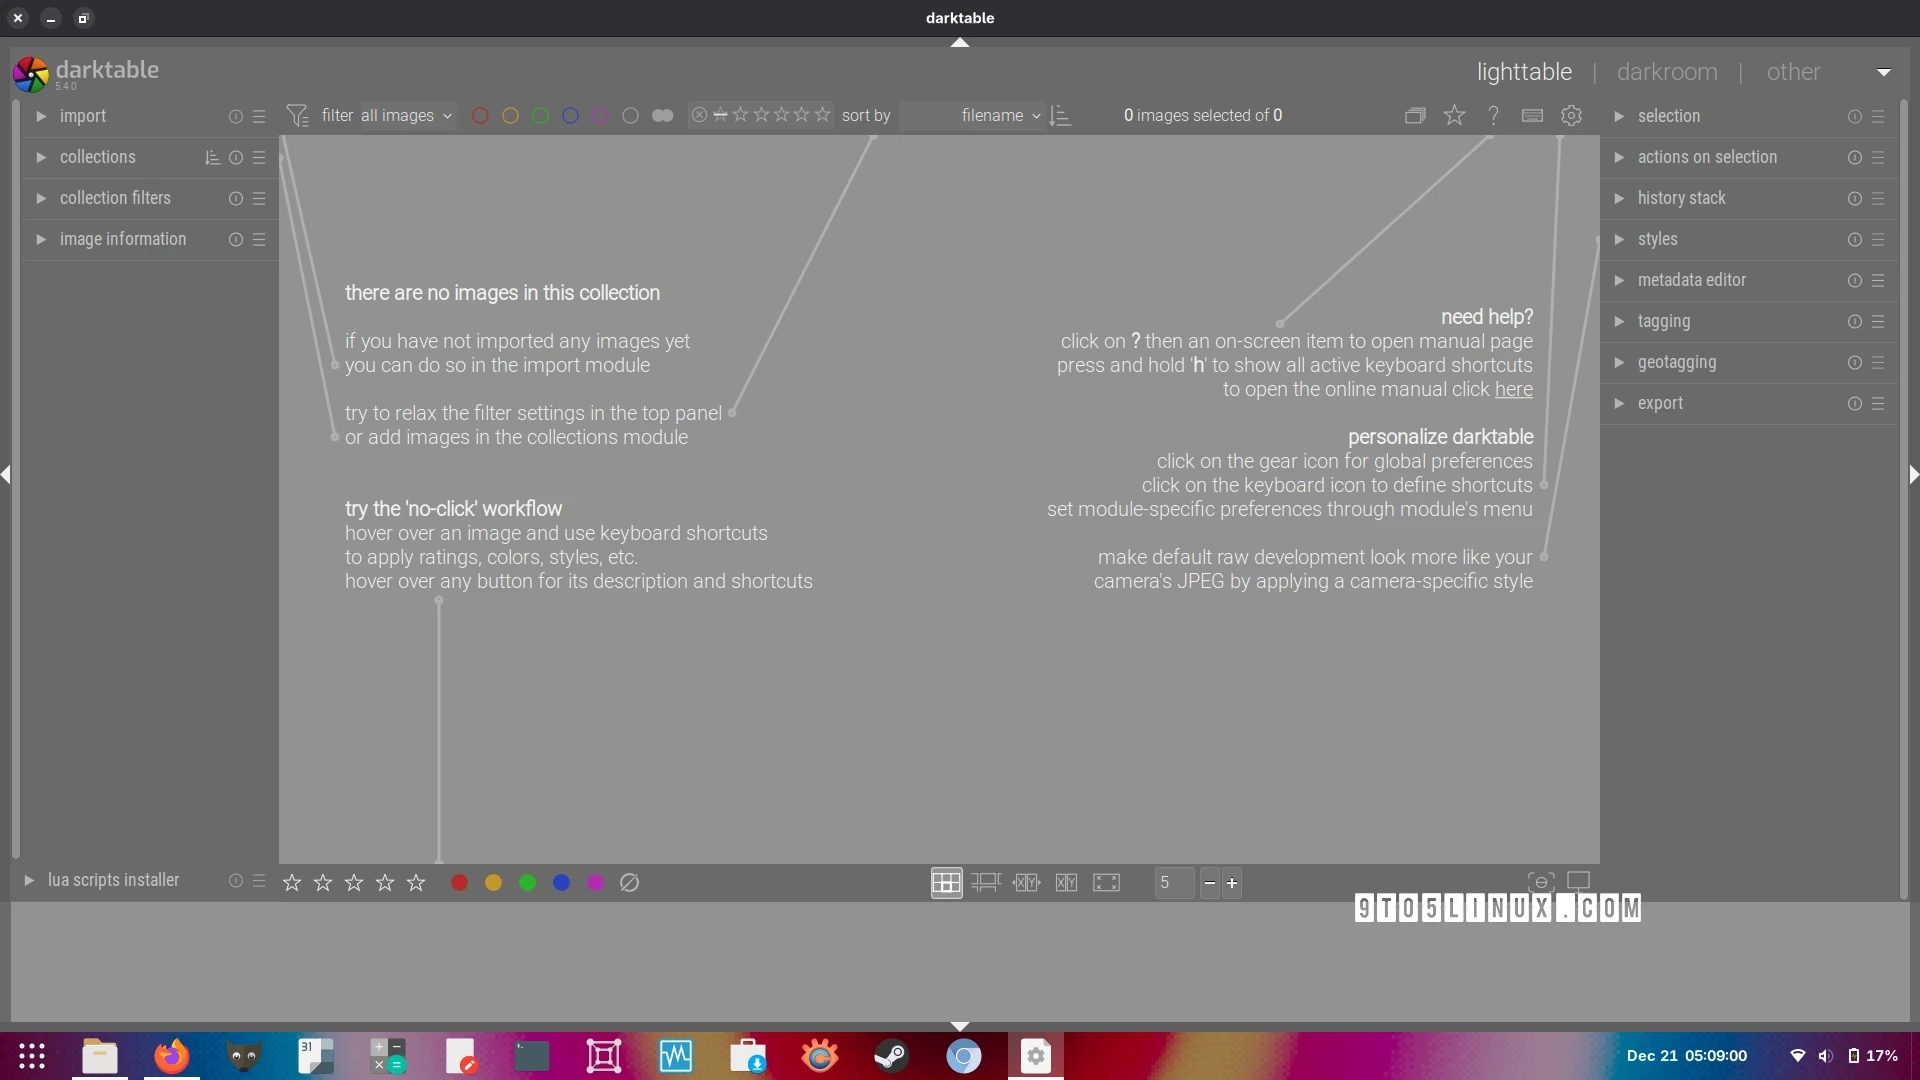Switch to the darkroom tab
This screenshot has height=1080, width=1920.
tap(1665, 71)
